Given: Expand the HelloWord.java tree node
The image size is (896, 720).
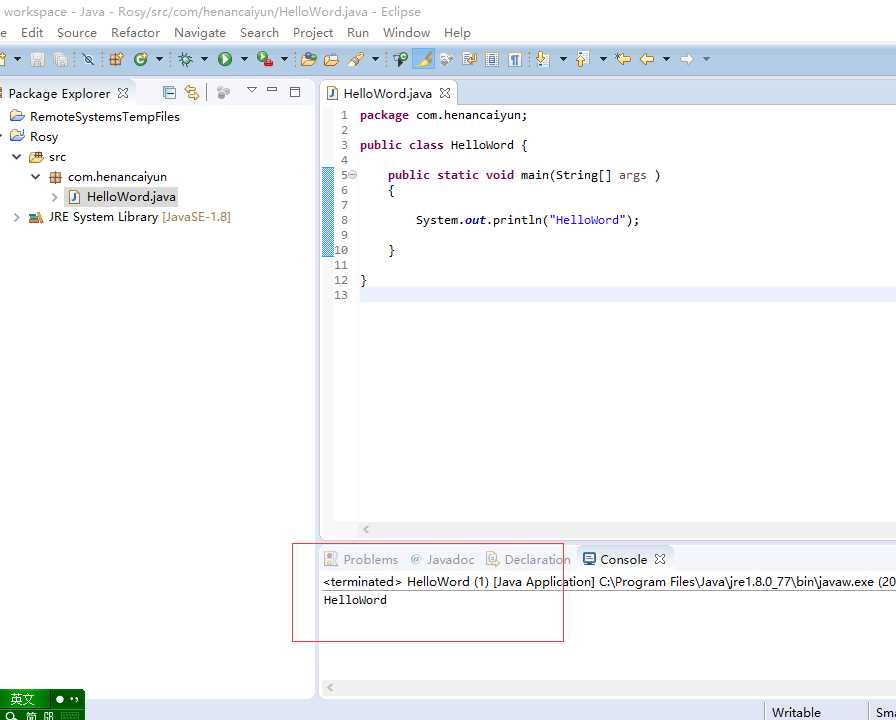Looking at the screenshot, I should [x=55, y=197].
